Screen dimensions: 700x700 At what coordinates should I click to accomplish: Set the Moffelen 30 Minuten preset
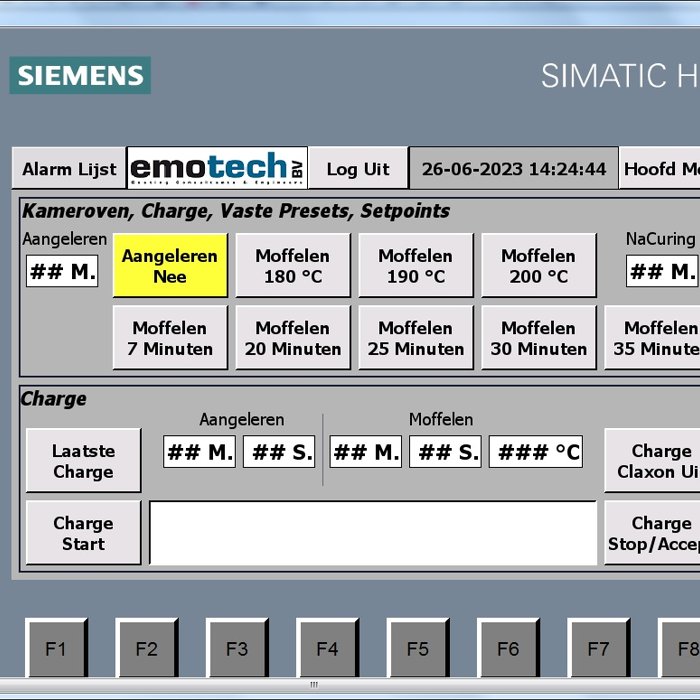pos(539,338)
